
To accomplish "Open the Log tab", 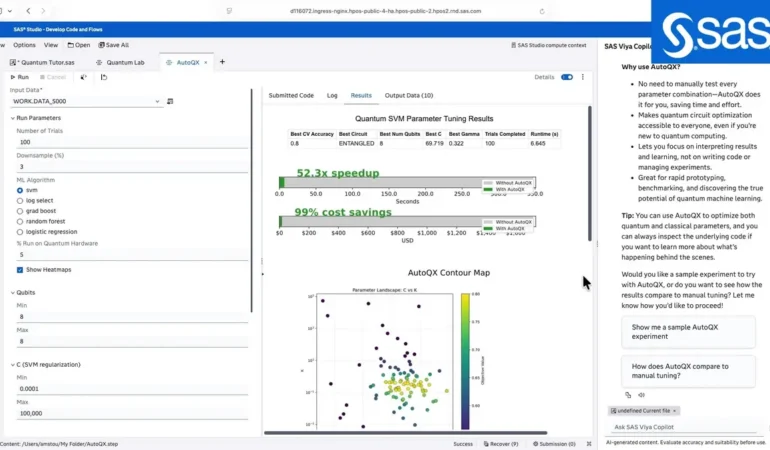I will click(x=332, y=95).
